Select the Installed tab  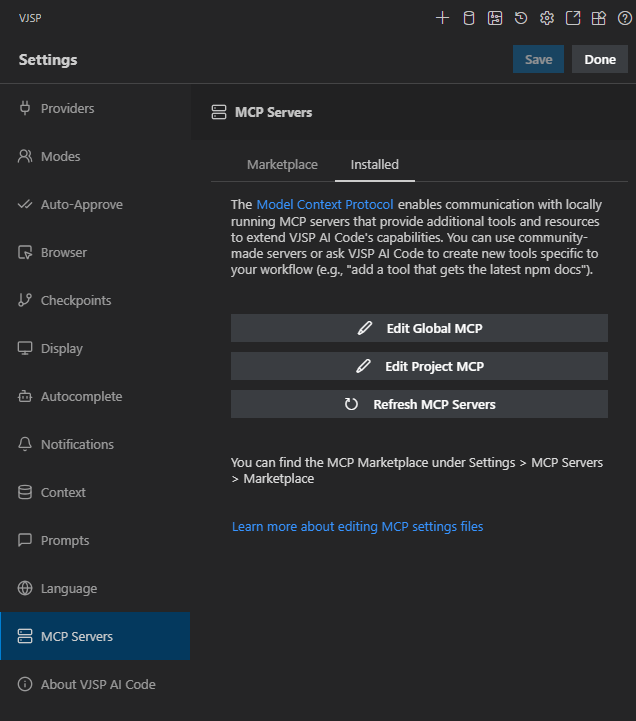pyautogui.click(x=374, y=165)
